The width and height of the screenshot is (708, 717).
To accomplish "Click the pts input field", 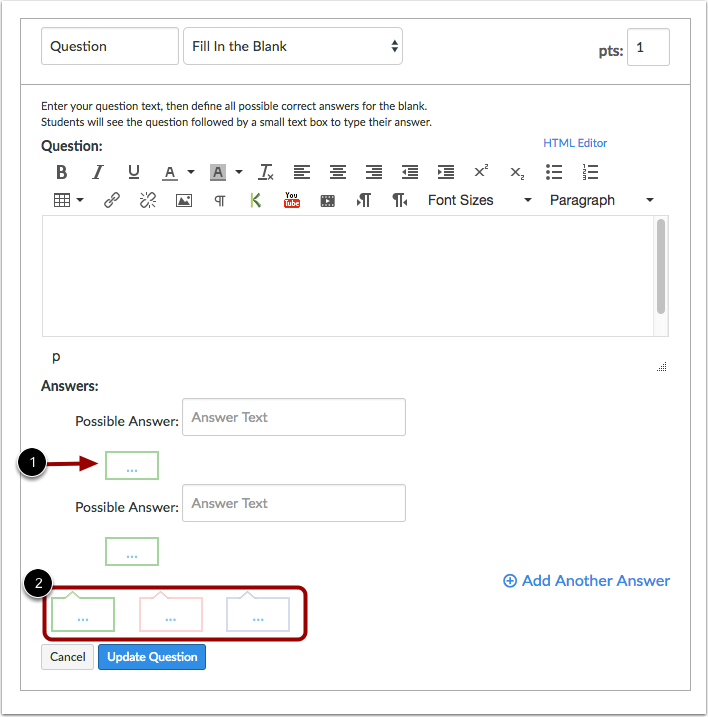I will pyautogui.click(x=648, y=47).
